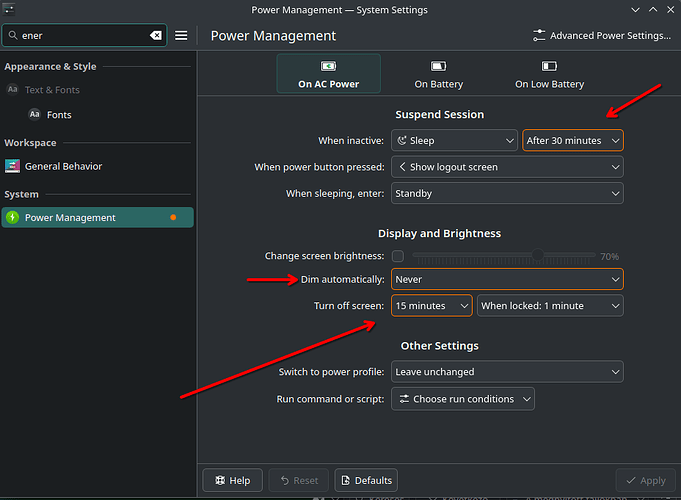Click the Help button
The width and height of the screenshot is (681, 500).
(232, 480)
